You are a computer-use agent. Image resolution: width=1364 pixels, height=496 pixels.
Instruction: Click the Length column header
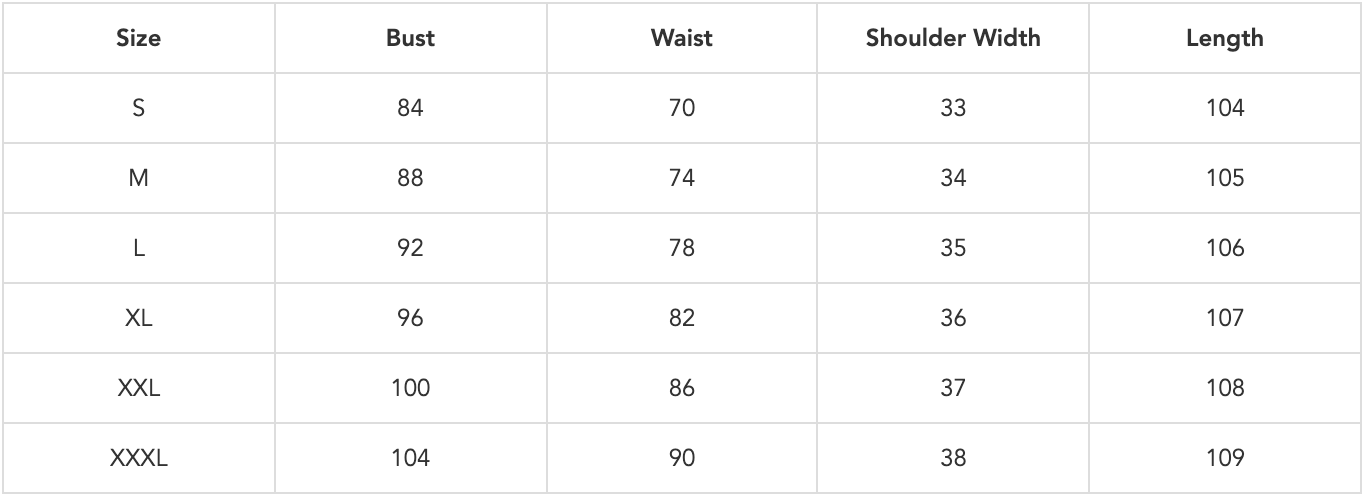[1225, 38]
